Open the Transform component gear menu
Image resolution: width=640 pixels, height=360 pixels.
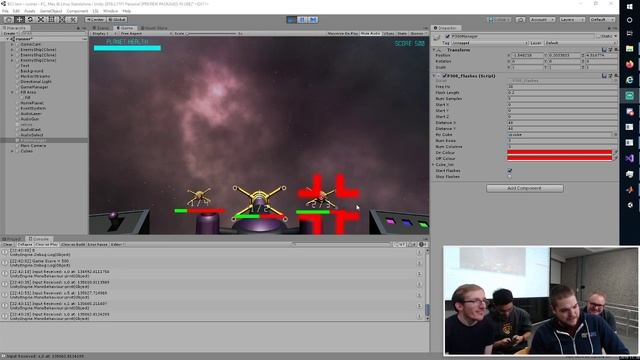click(616, 50)
